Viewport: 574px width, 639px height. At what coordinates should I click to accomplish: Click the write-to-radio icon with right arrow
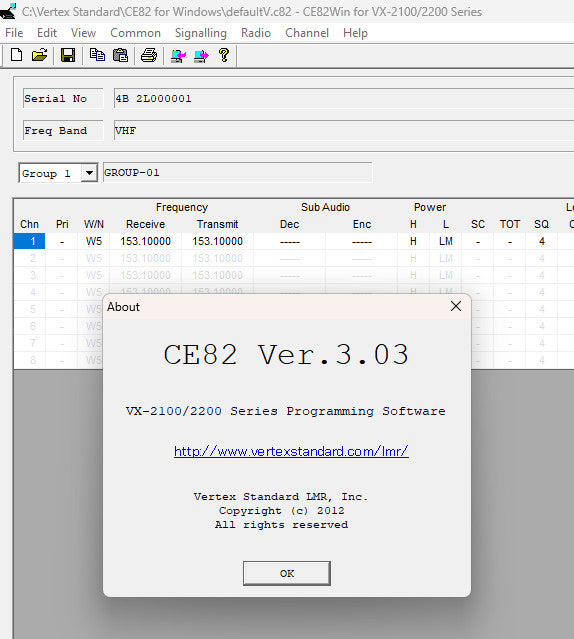201,55
